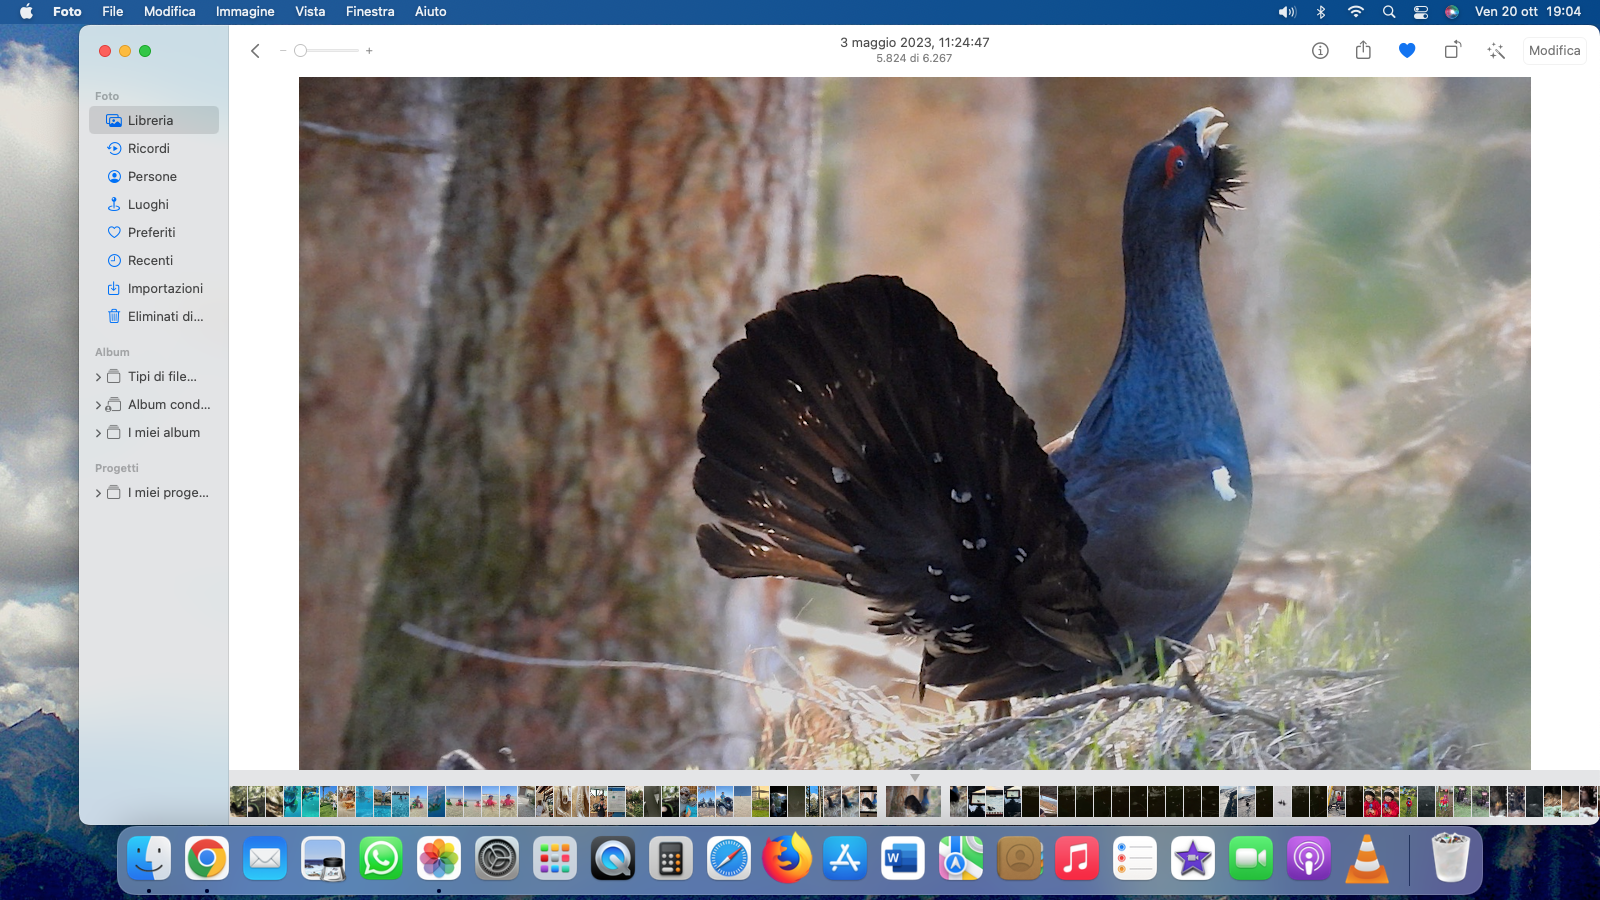Open the Trash in the Dock
Screen dimensions: 1600x900
(x=1450, y=858)
